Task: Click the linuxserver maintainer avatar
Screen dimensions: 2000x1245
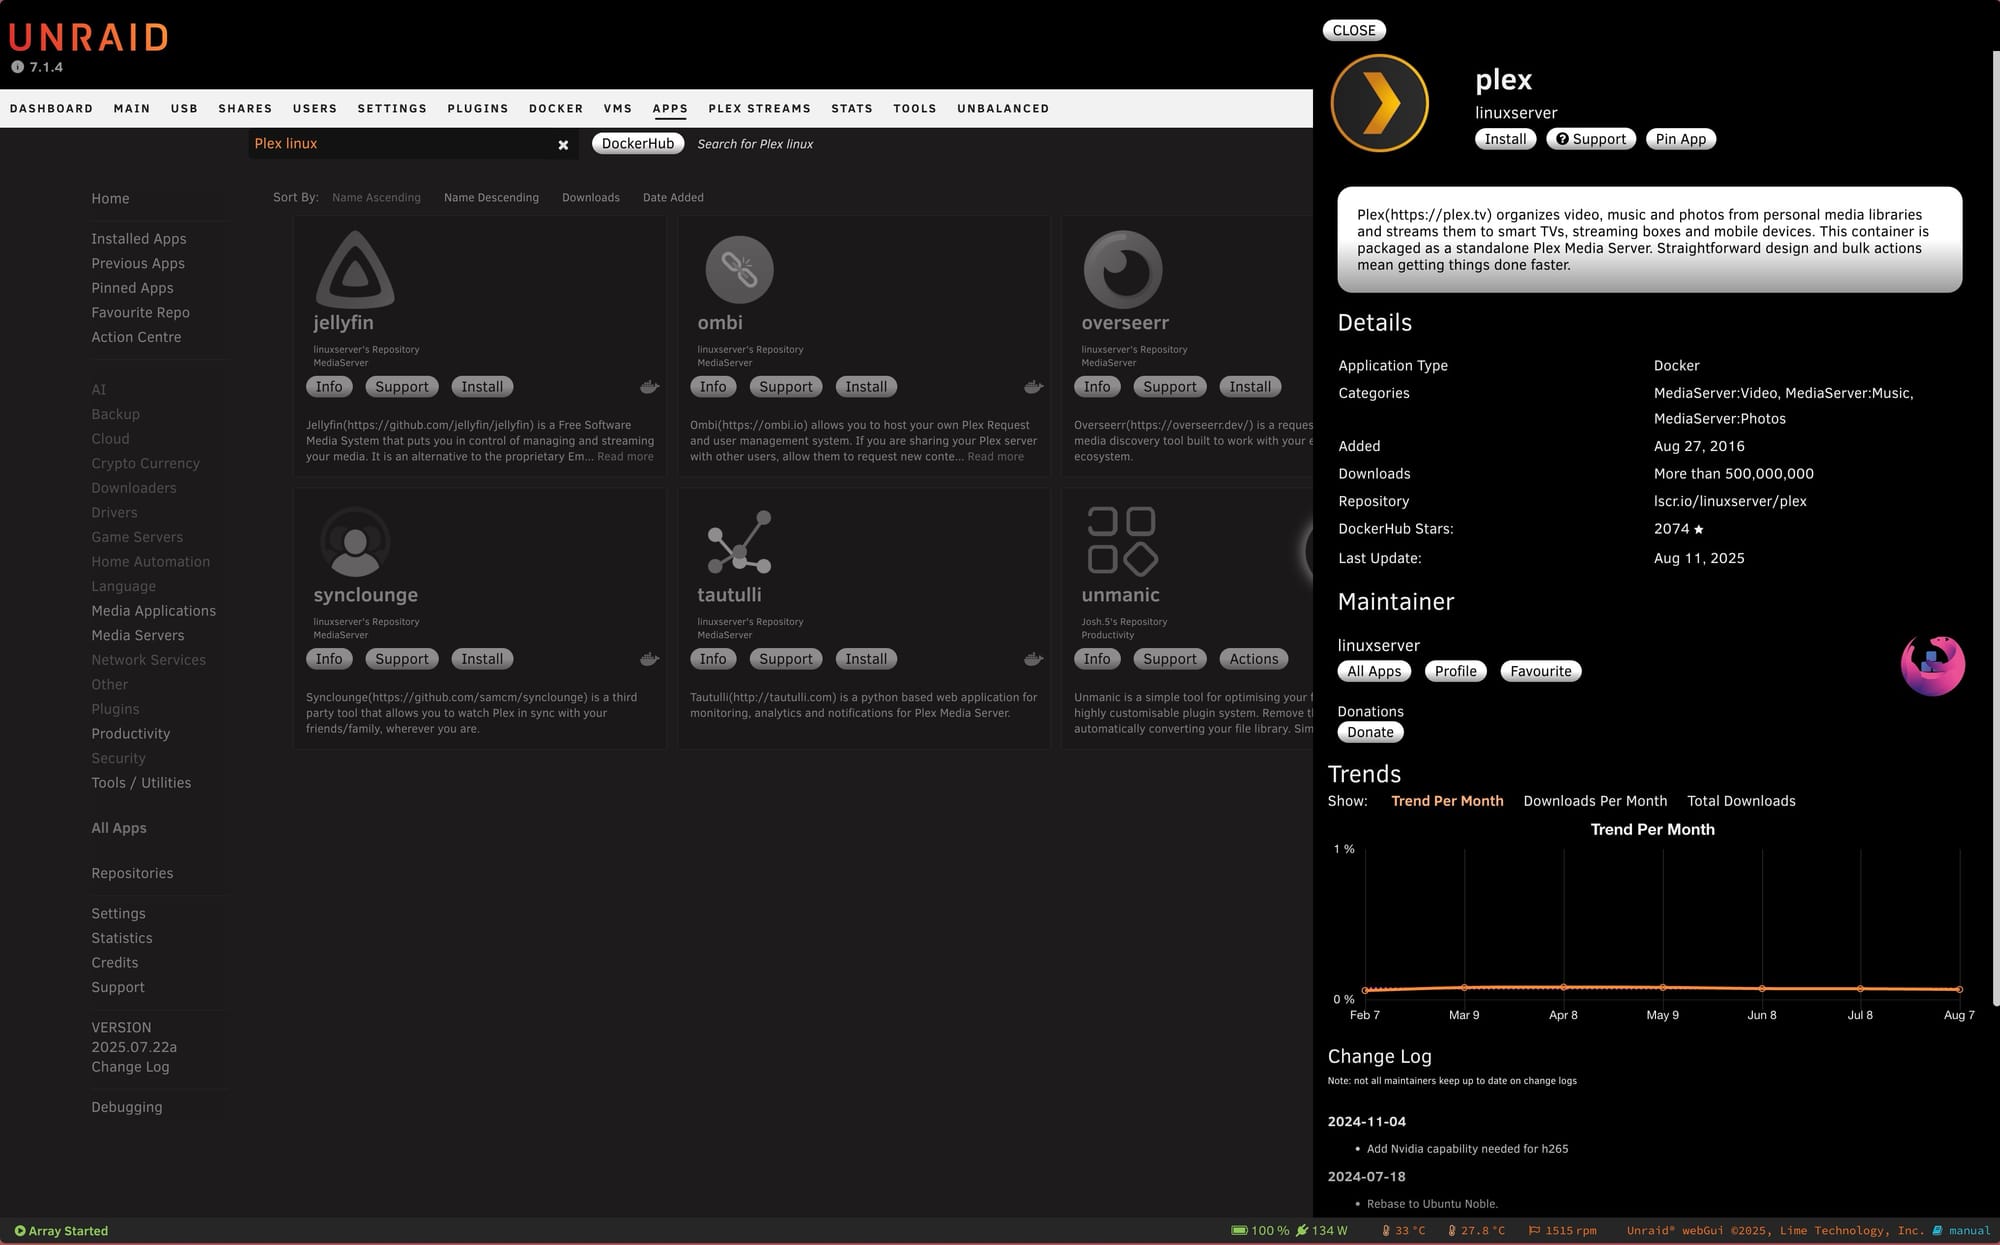Action: [1932, 665]
